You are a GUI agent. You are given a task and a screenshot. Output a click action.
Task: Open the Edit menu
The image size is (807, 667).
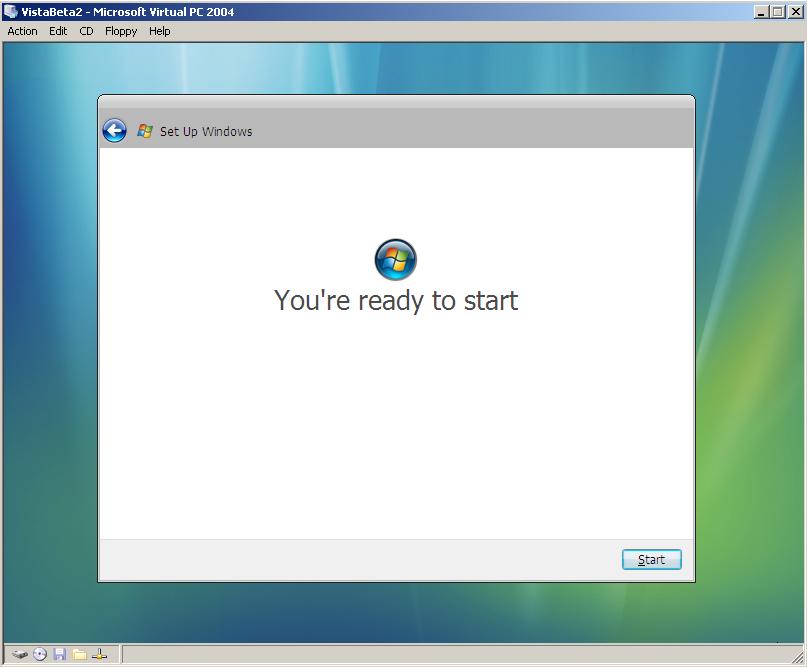[x=58, y=31]
